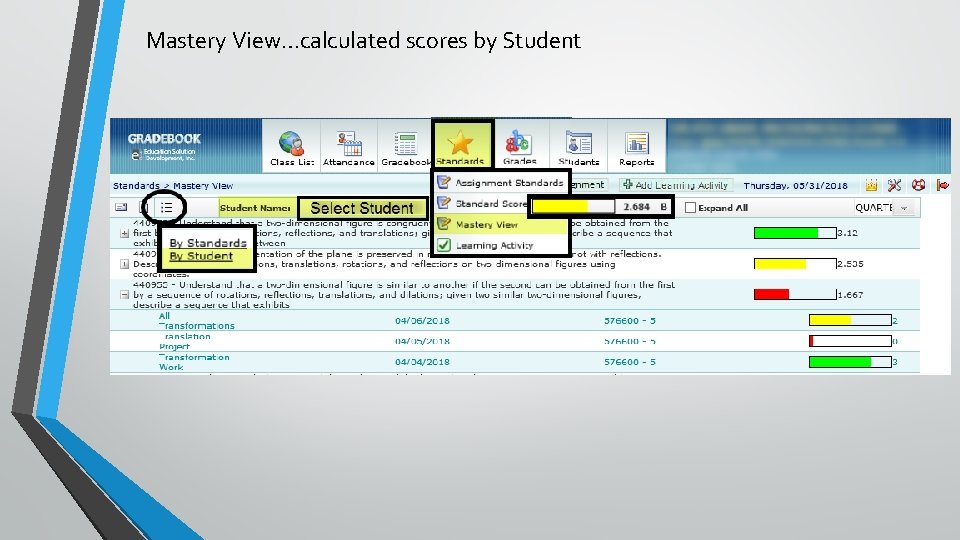The height and width of the screenshot is (540, 960).
Task: Select By Student view option
Action: (x=201, y=256)
